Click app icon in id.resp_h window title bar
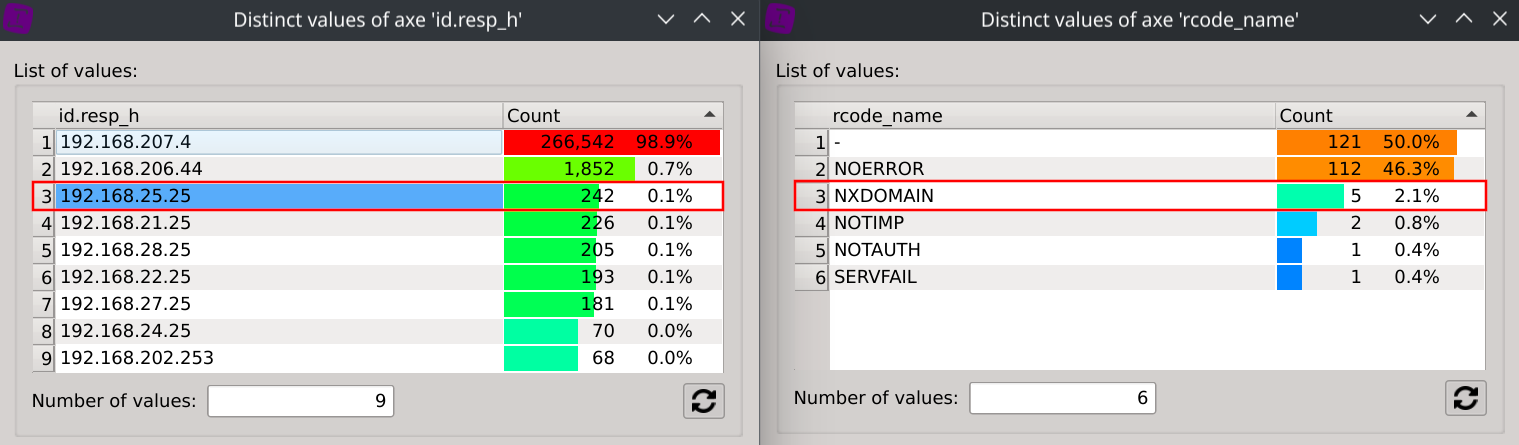 [20, 19]
